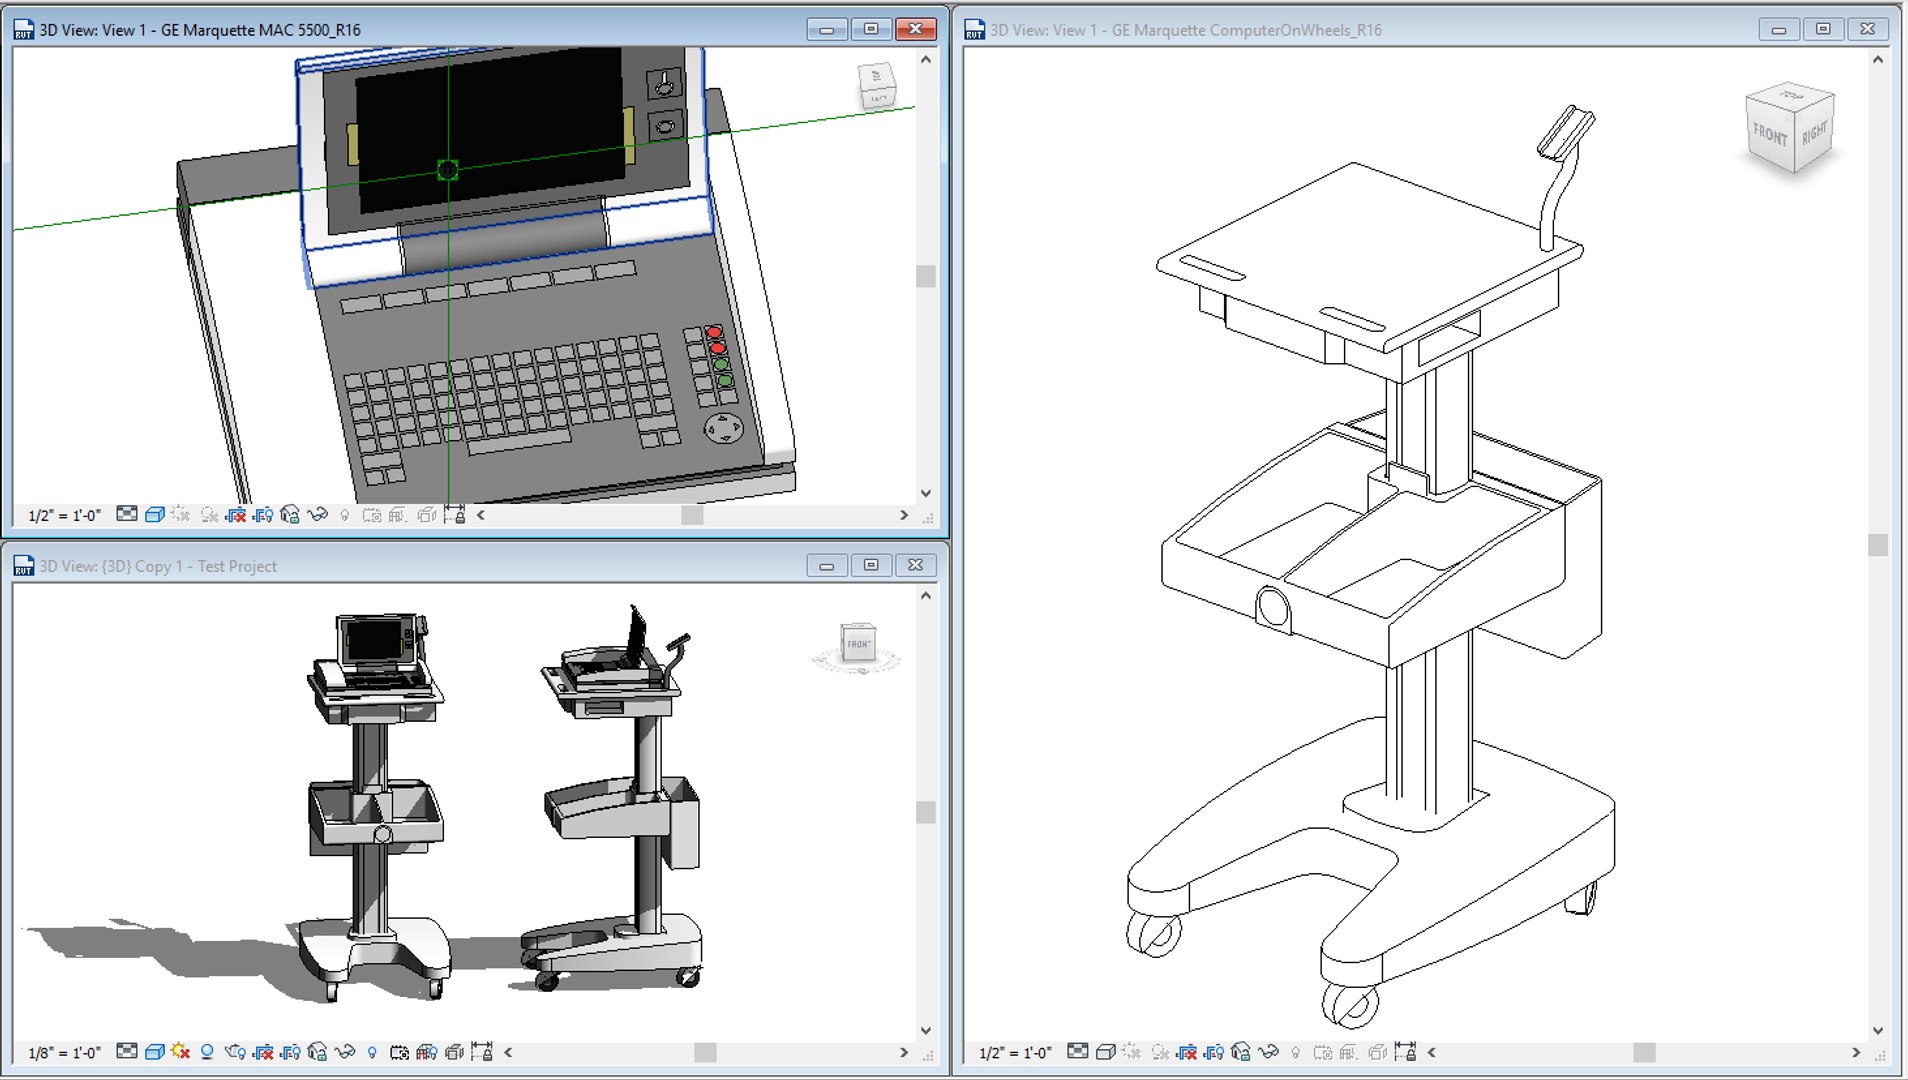Open Visual Style menu in ComputerOnWheels view
This screenshot has width=1908, height=1080.
point(1106,1051)
